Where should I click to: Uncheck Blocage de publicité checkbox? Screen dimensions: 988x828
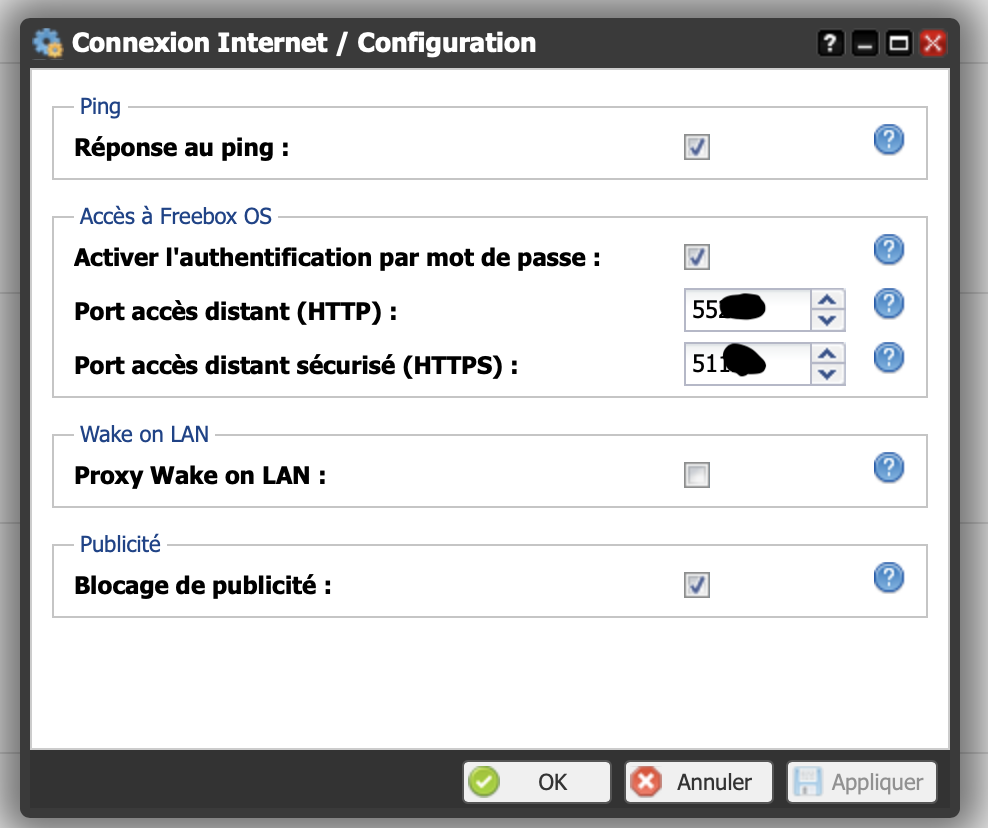pos(697,585)
